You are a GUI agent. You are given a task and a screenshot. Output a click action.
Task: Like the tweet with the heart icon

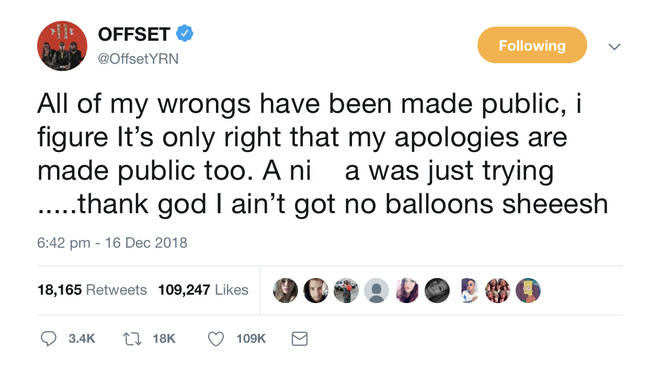(216, 339)
